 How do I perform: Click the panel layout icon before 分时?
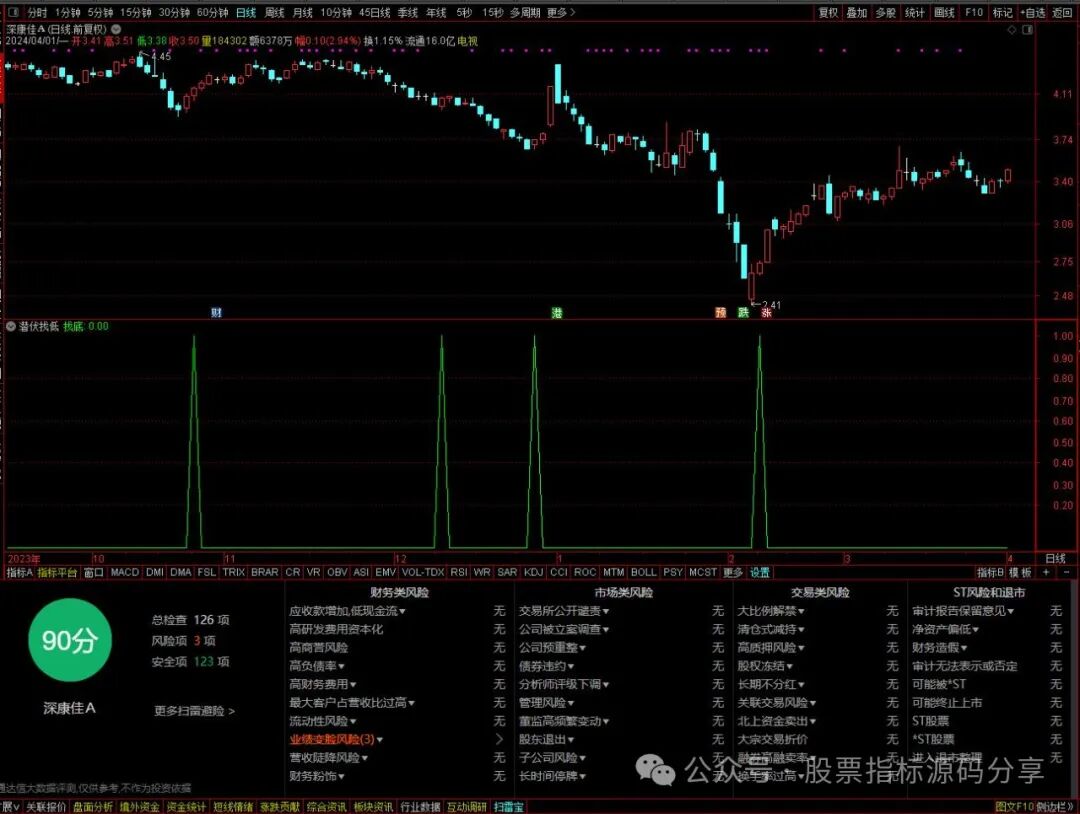(x=13, y=12)
